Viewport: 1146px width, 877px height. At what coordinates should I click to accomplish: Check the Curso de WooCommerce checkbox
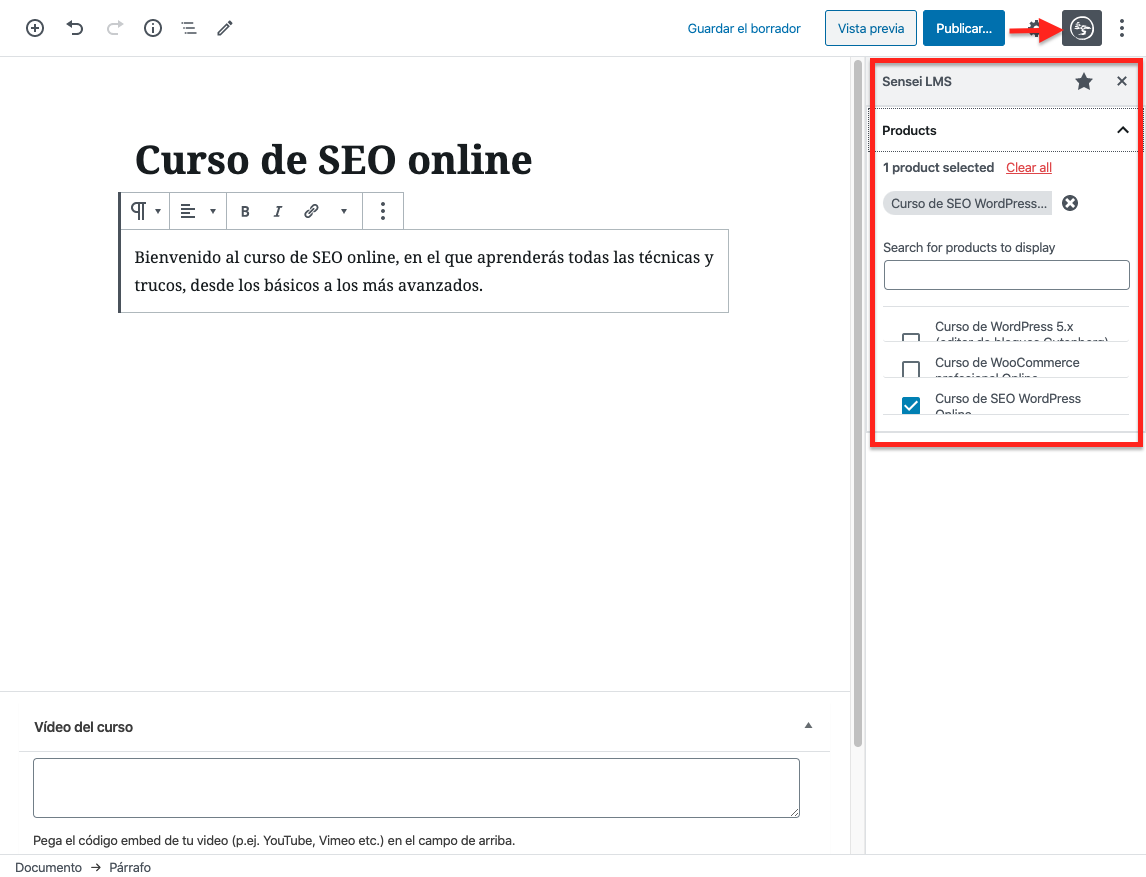pyautogui.click(x=911, y=369)
